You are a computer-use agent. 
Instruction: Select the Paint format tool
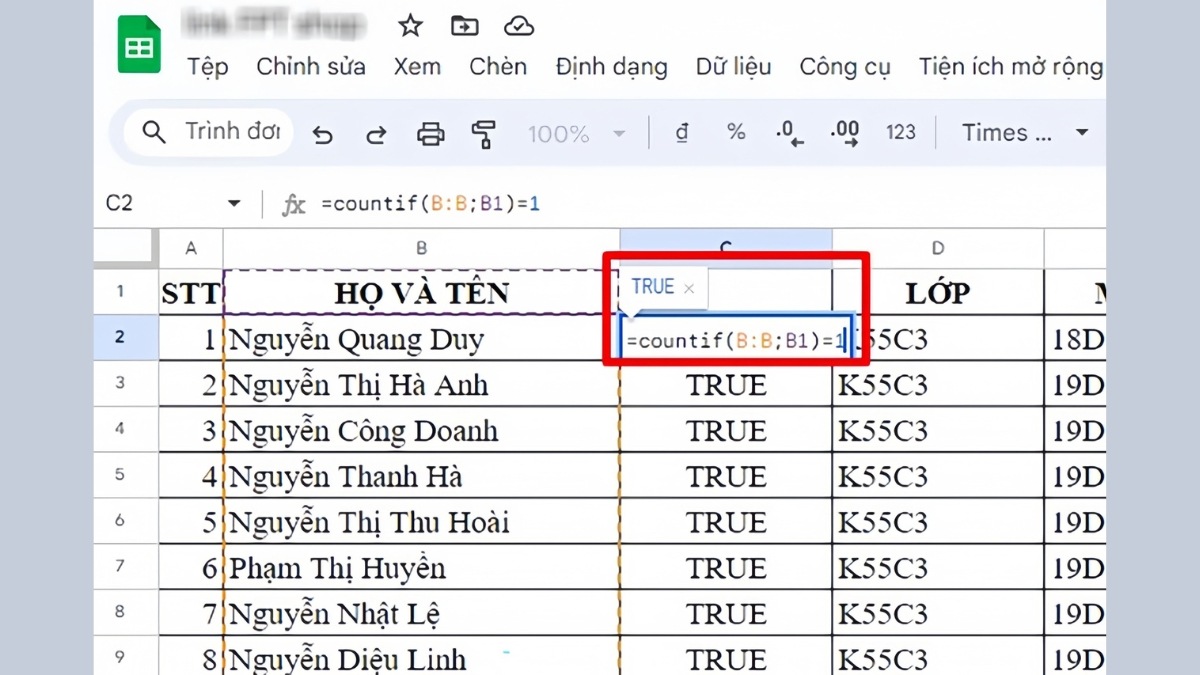[484, 133]
